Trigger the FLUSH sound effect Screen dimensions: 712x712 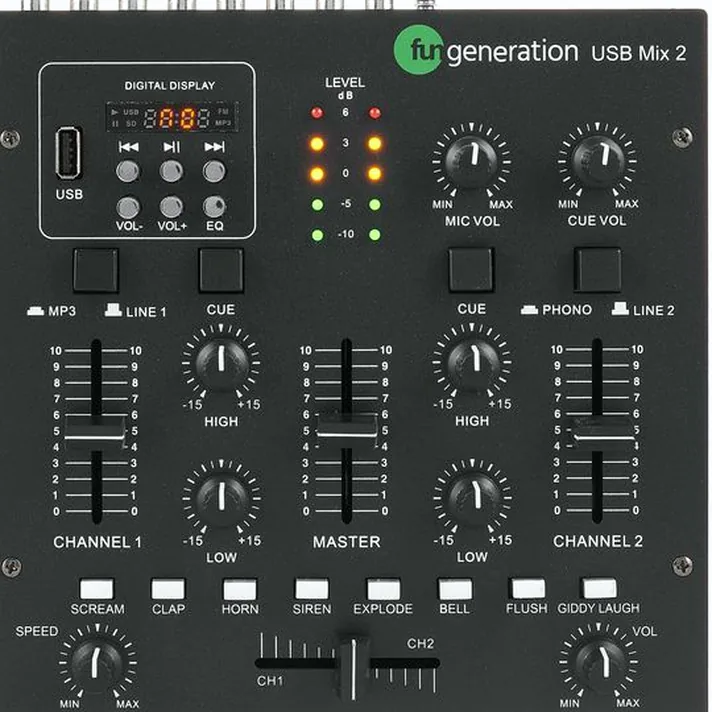point(528,588)
